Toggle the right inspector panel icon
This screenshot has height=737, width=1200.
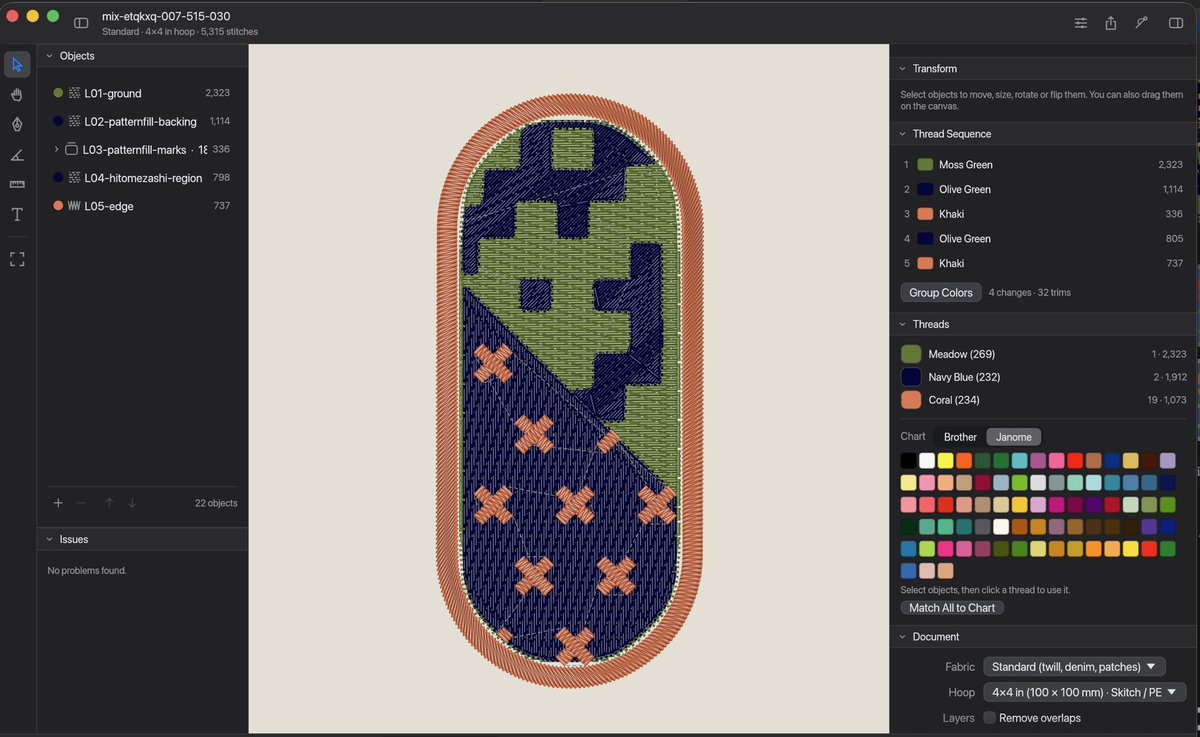(1176, 23)
